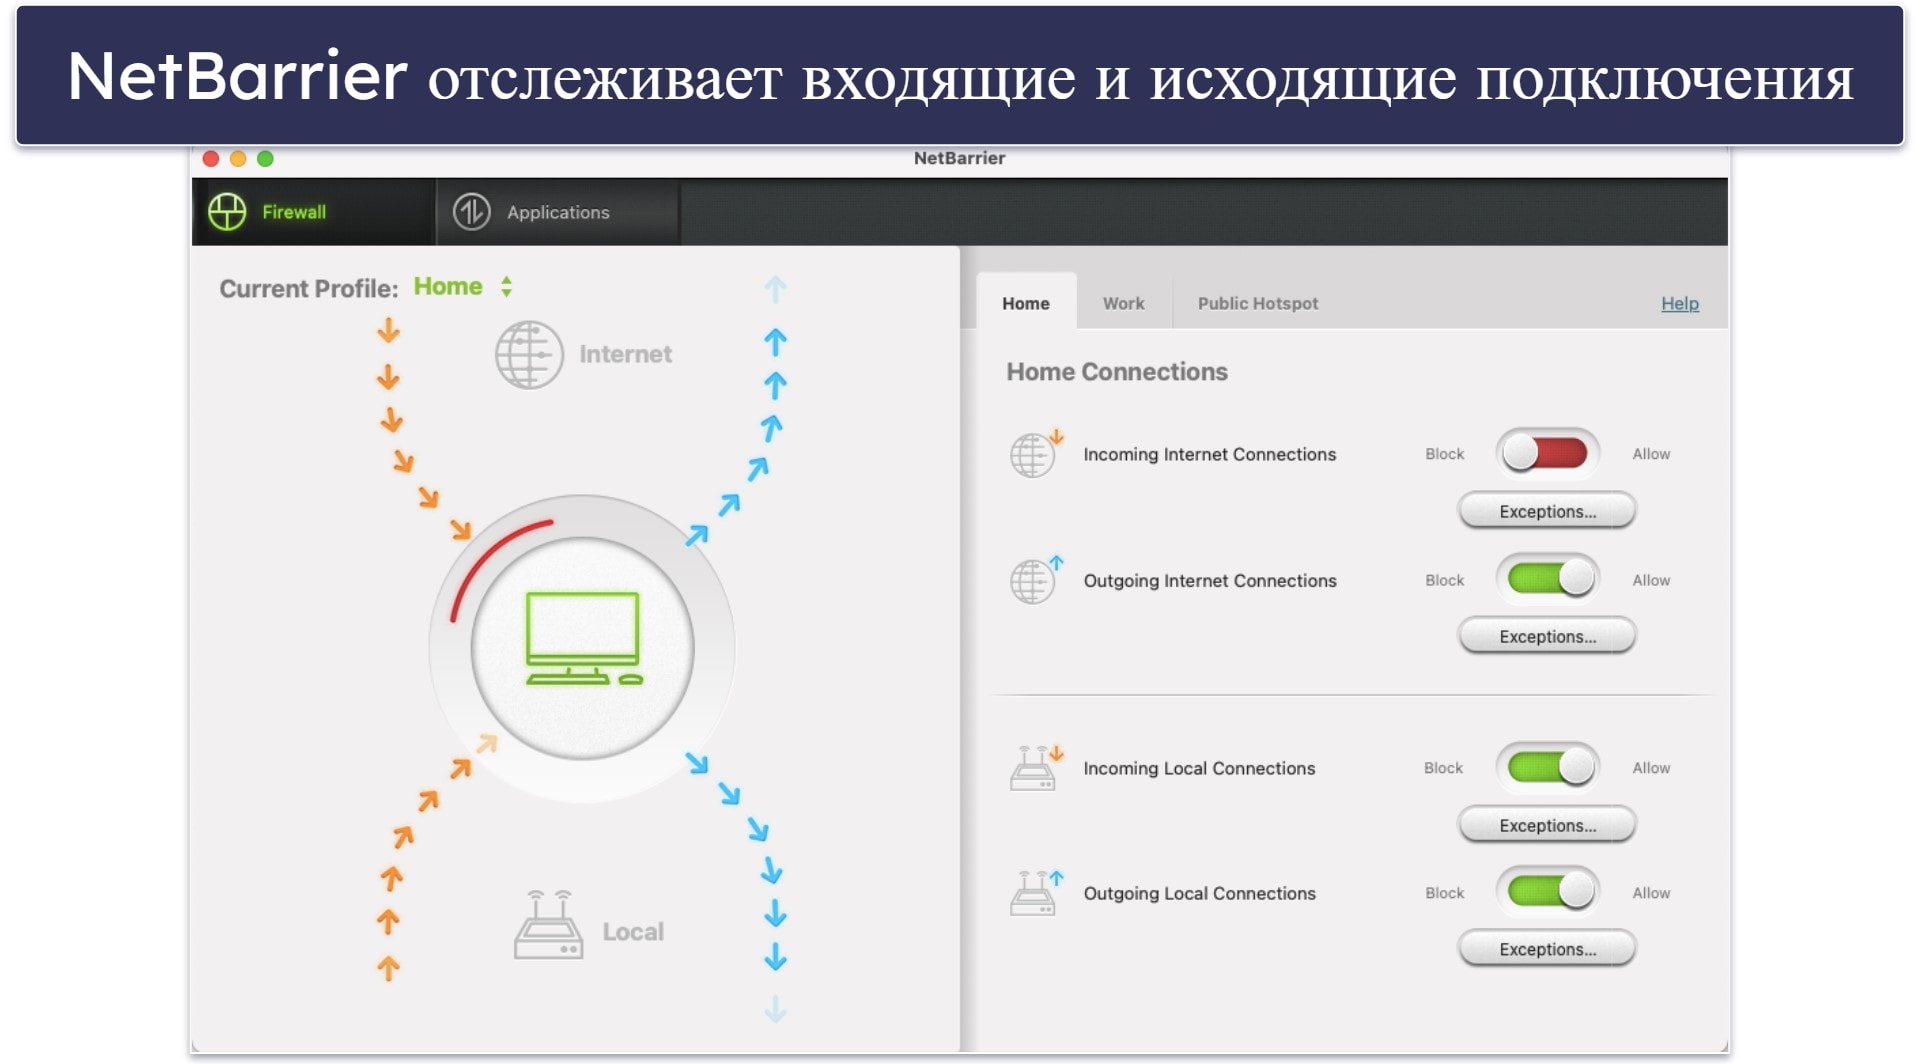Click the Local router icon in the diagram

coord(548,925)
